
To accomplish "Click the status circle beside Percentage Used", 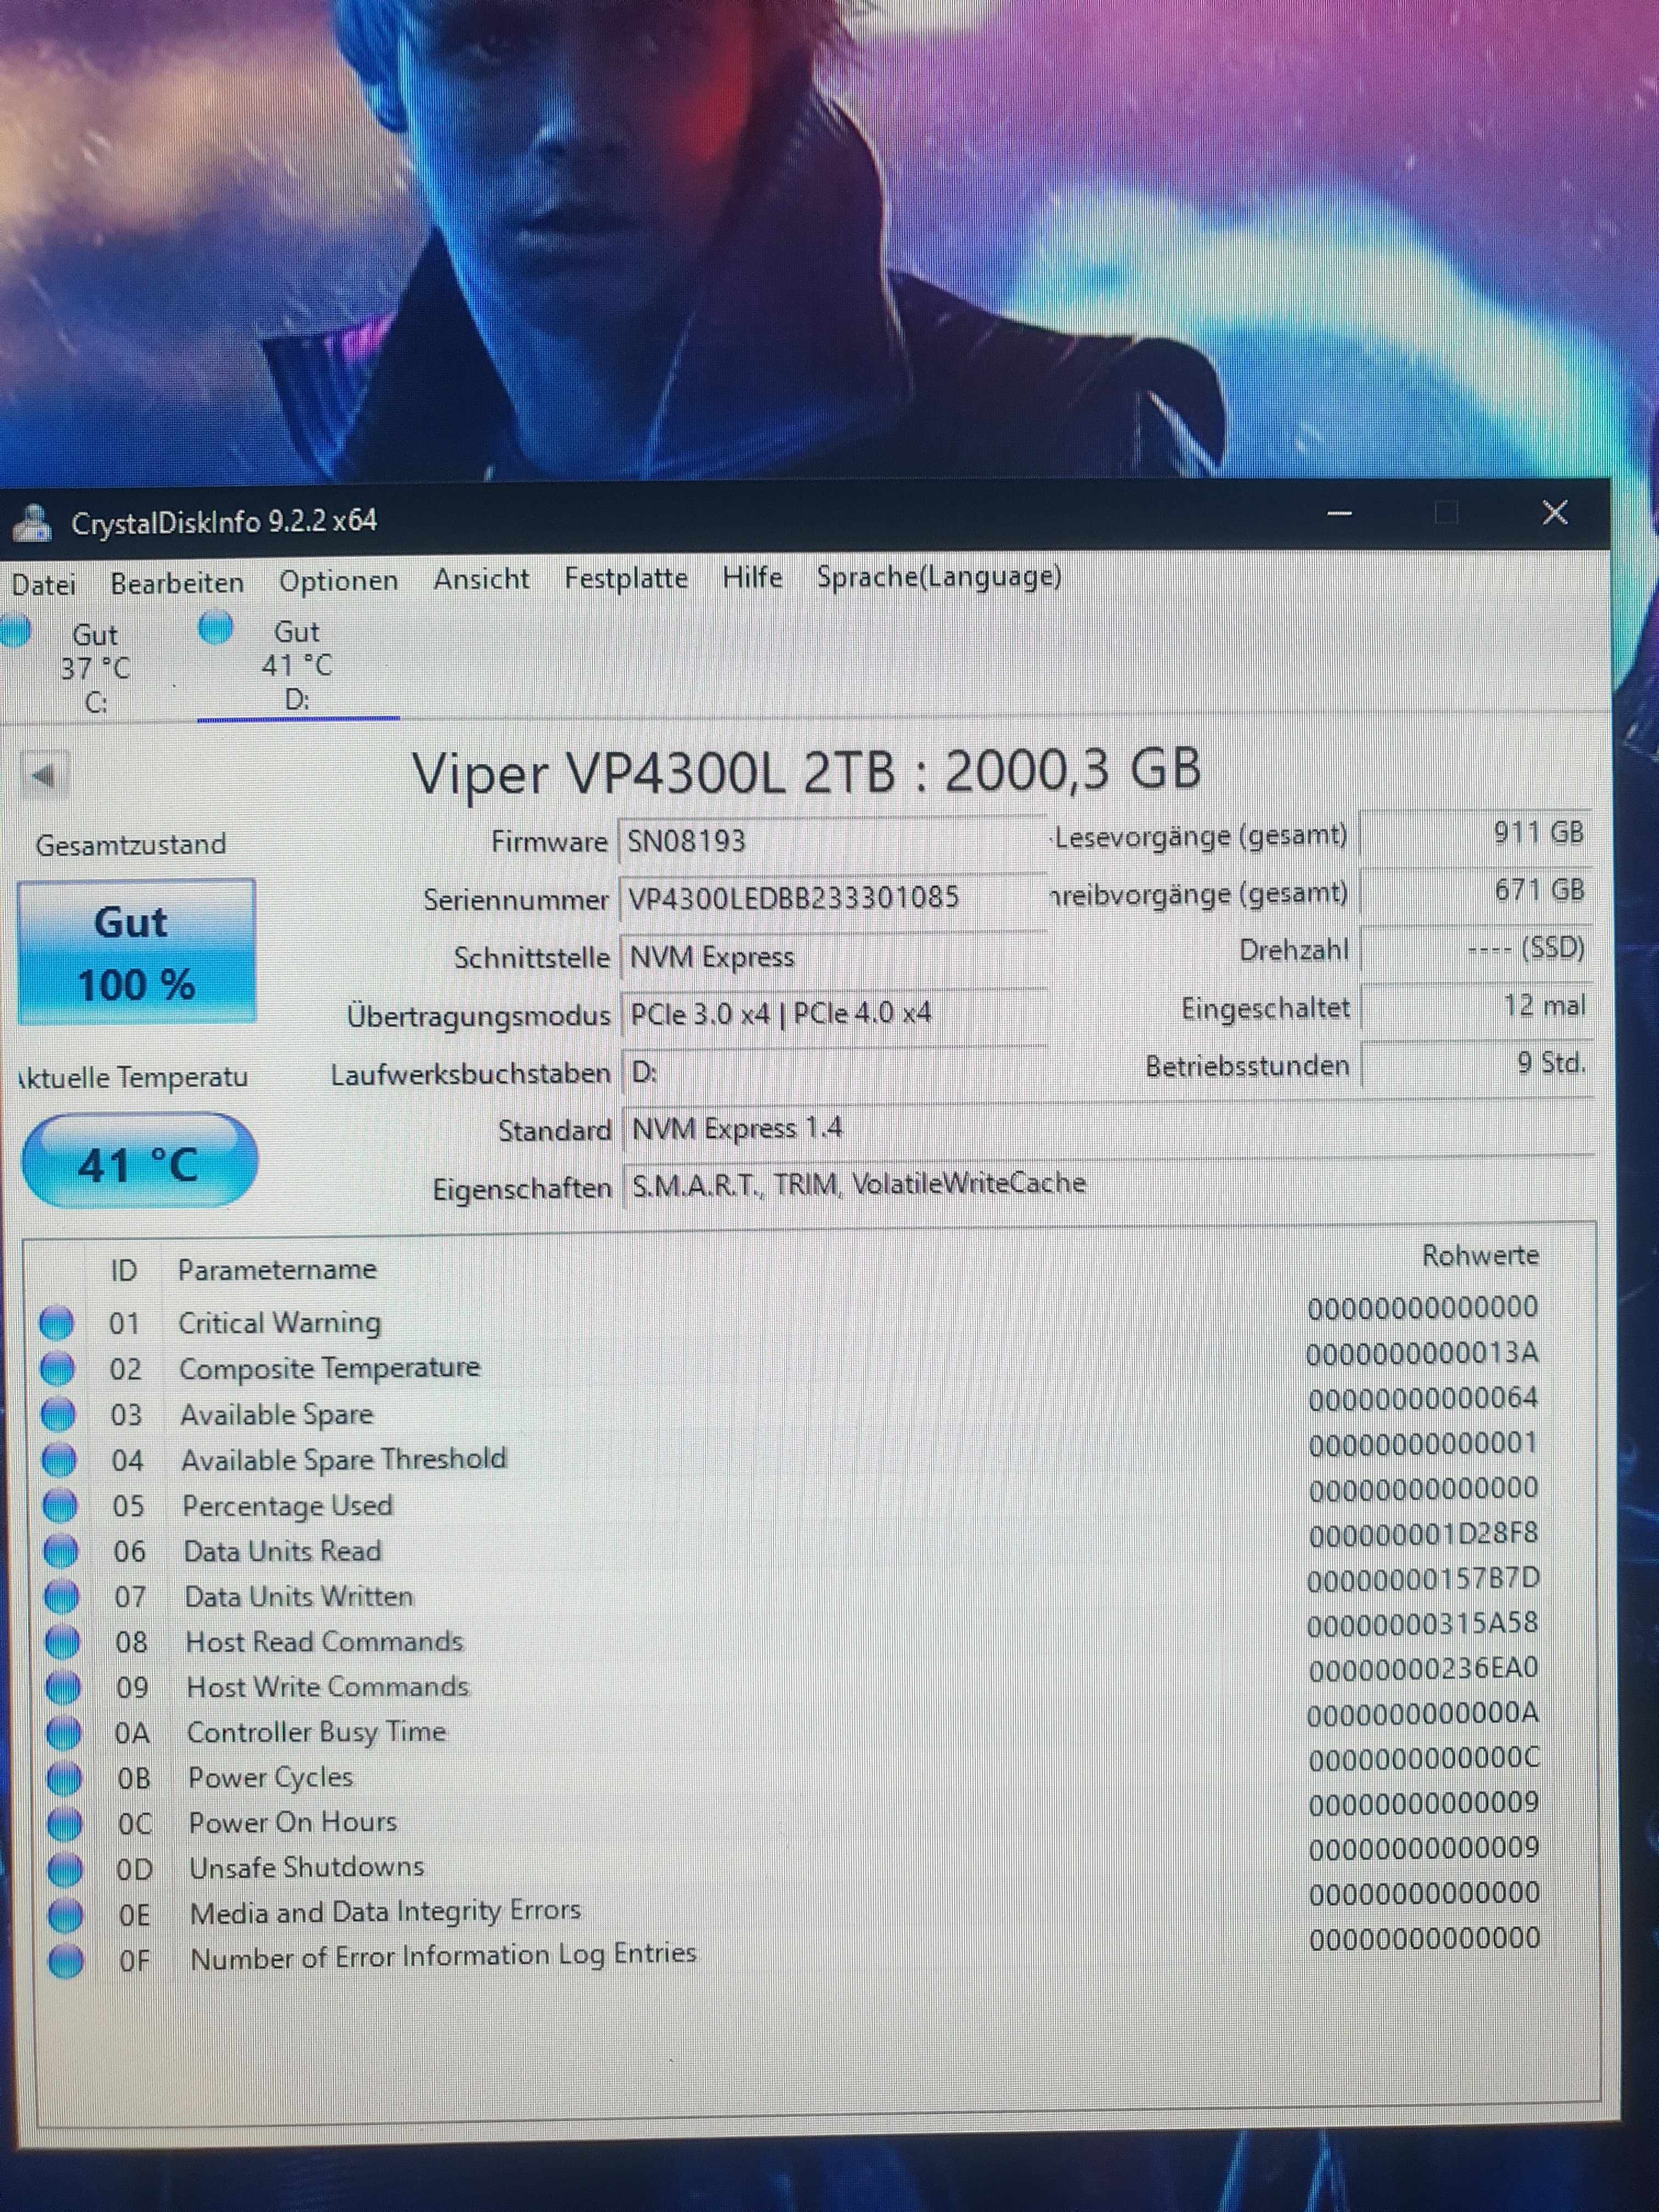I will click(x=59, y=1506).
